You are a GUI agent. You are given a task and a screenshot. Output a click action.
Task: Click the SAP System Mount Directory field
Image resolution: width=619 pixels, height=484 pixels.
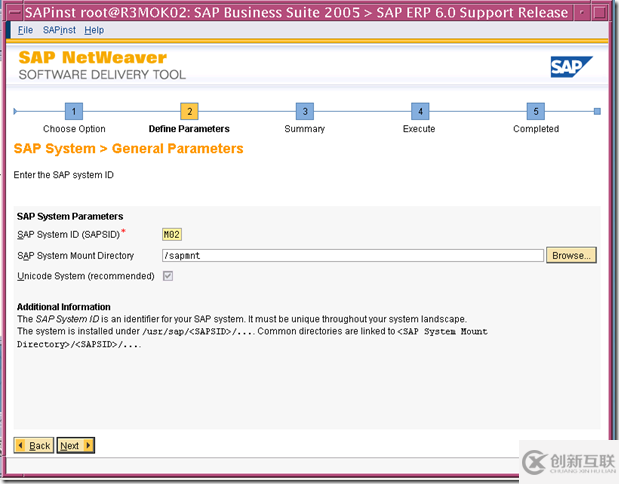click(x=353, y=255)
